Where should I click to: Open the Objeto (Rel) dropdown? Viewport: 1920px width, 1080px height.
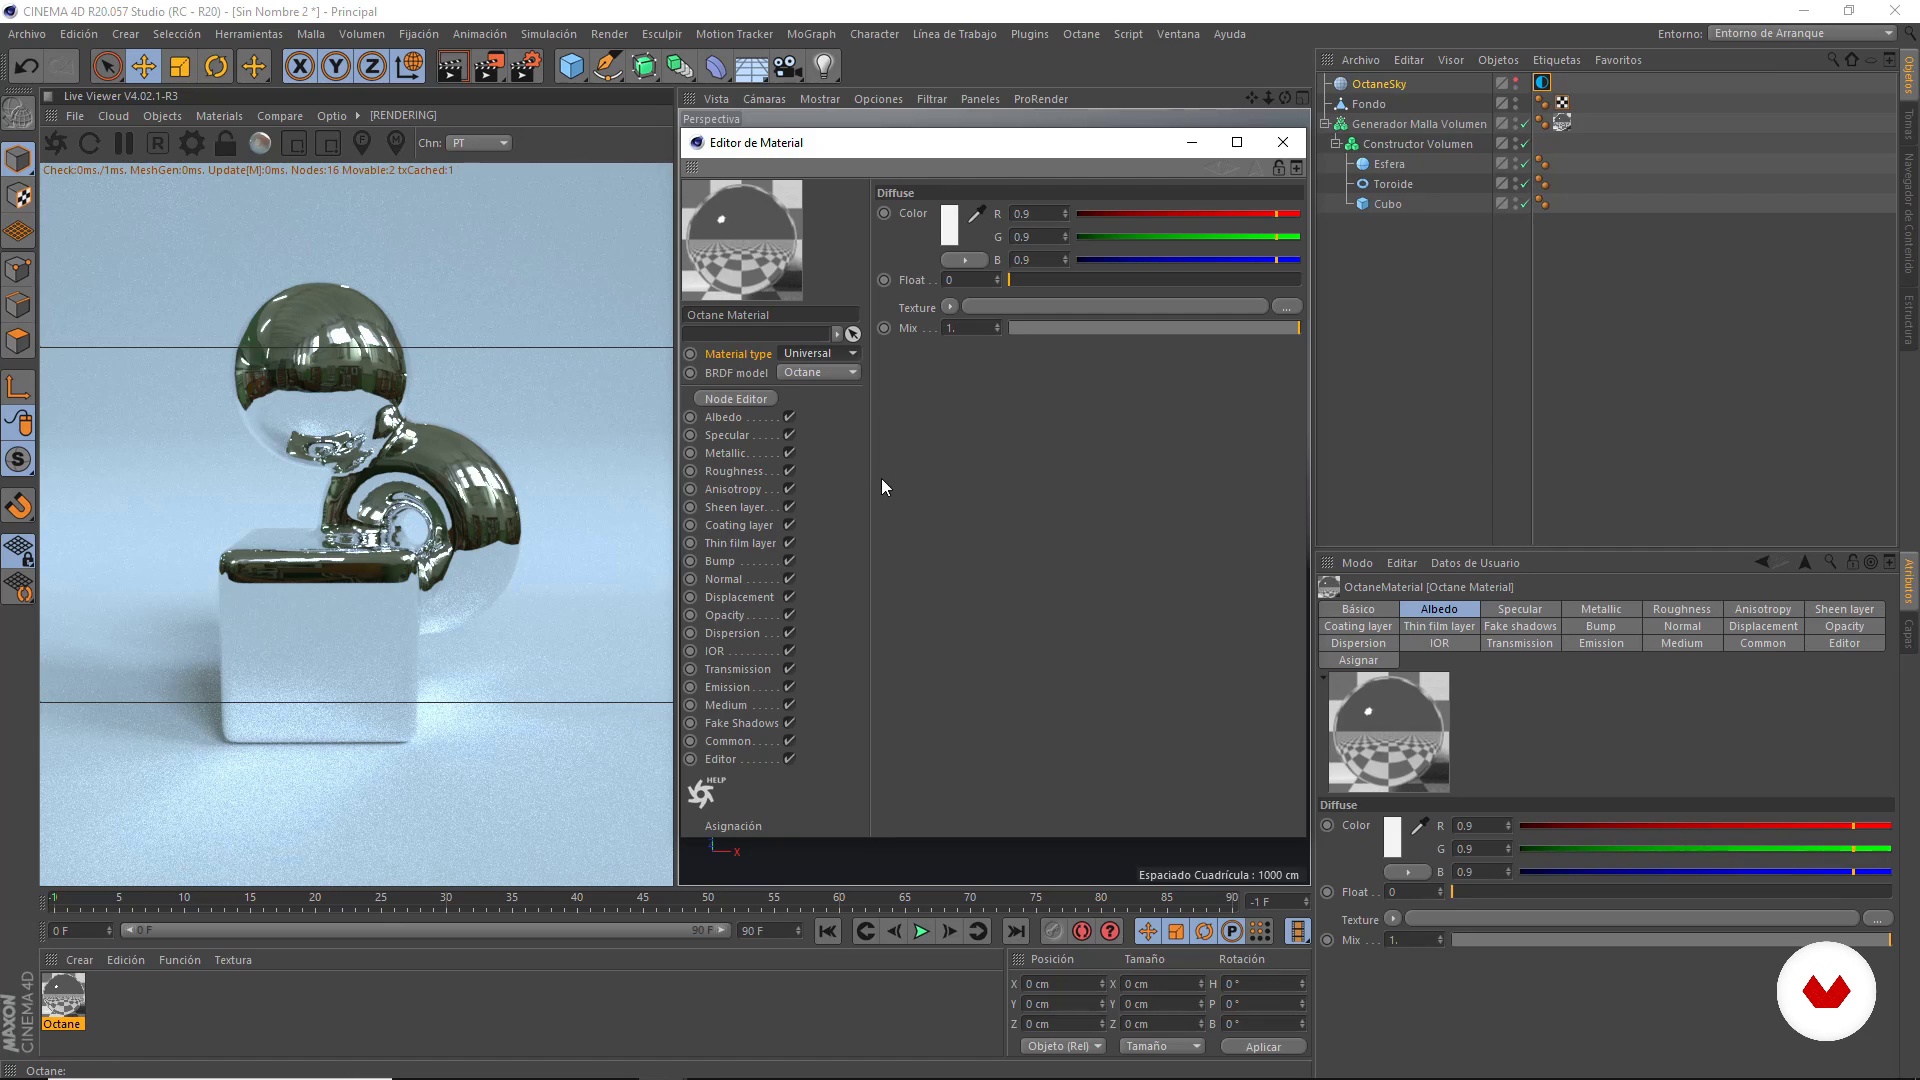tap(1063, 1046)
